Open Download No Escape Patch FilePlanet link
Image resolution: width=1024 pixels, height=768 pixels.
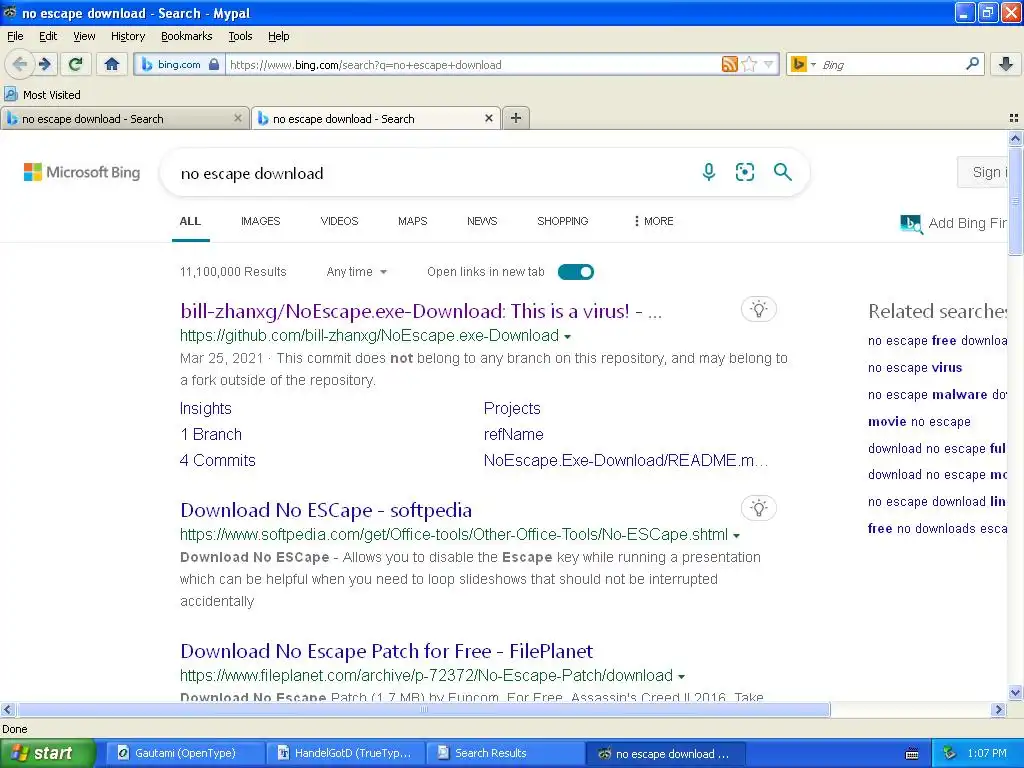tap(387, 651)
